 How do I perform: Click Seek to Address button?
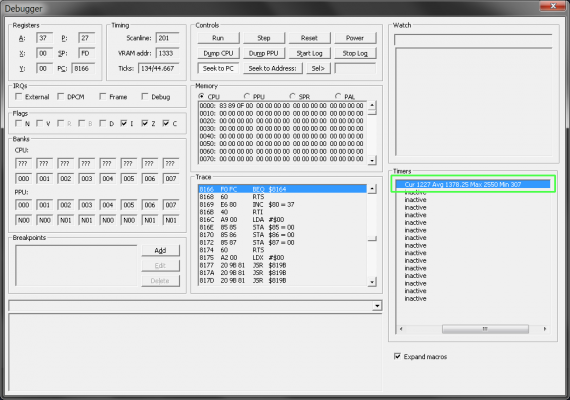(273, 68)
